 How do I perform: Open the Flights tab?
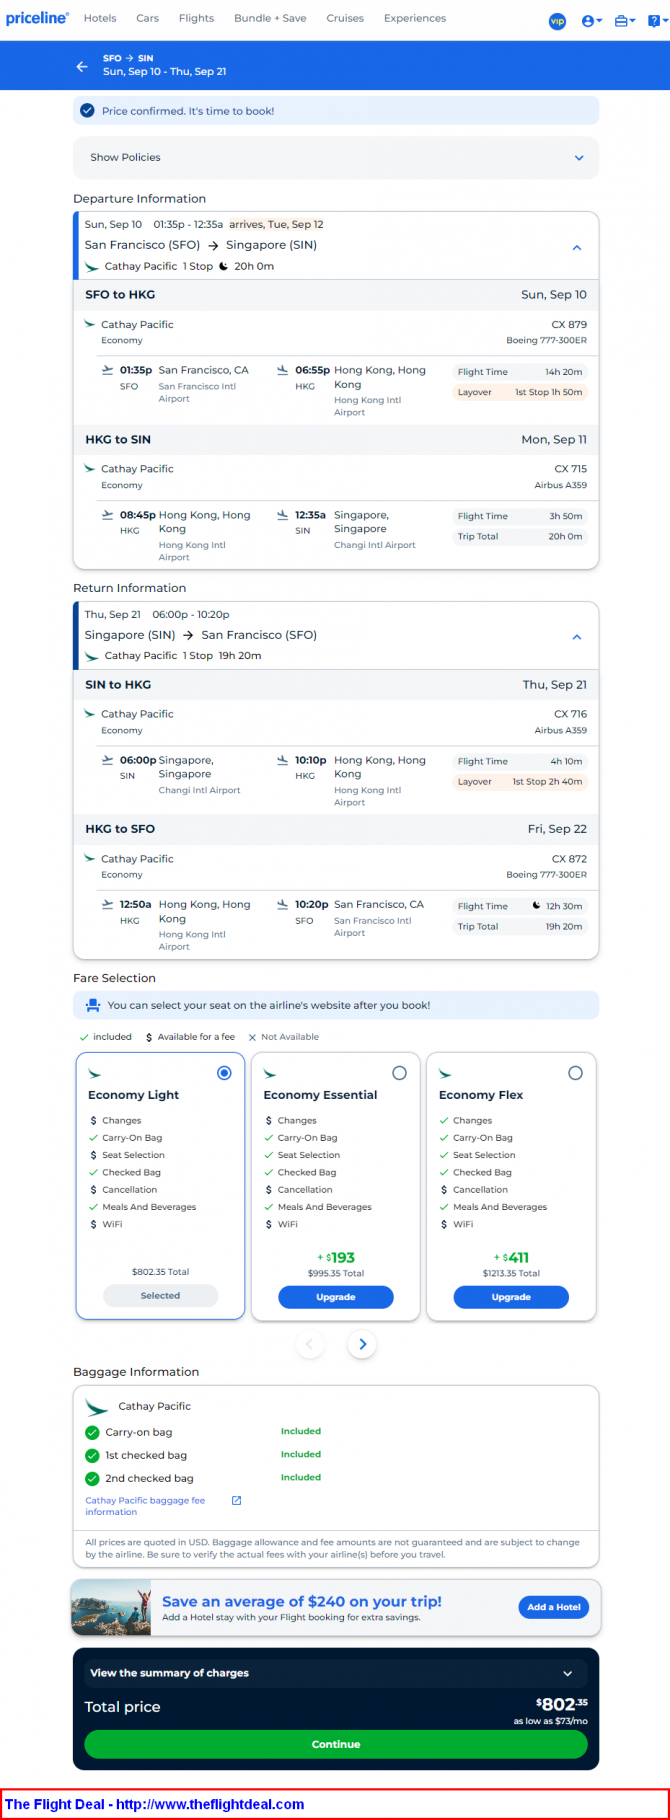[196, 18]
